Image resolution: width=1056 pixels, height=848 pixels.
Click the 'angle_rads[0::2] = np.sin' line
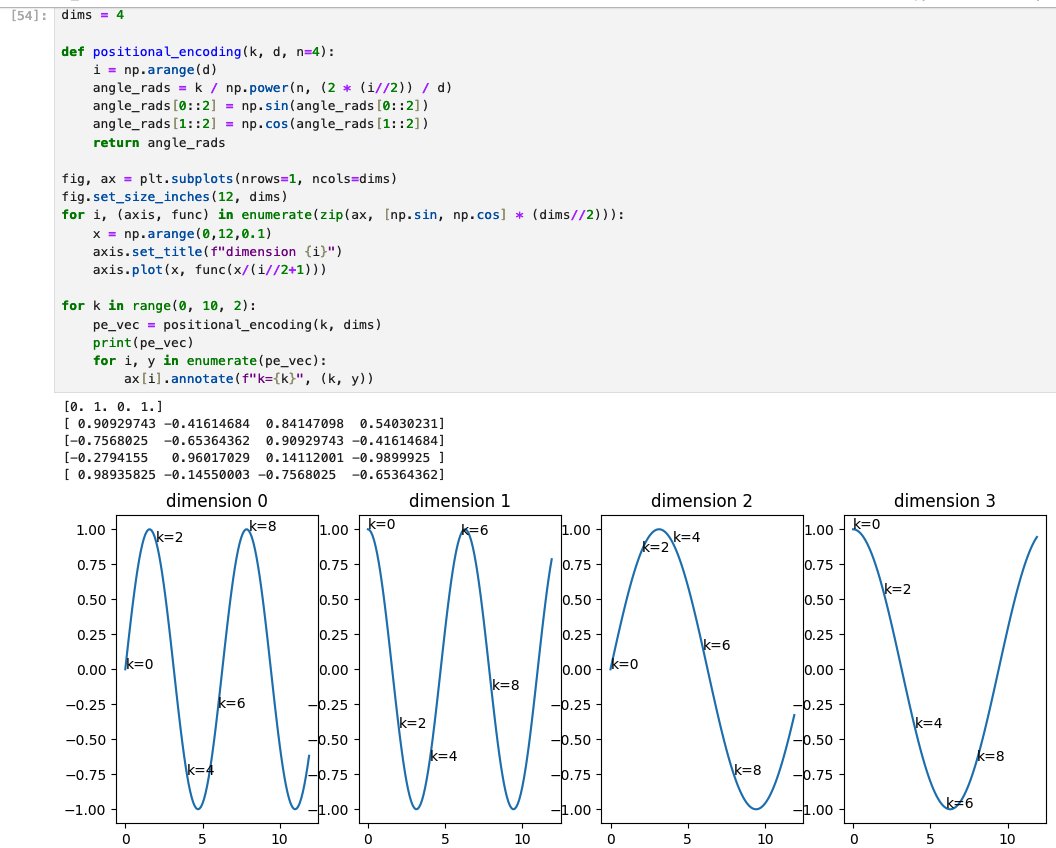[260, 106]
